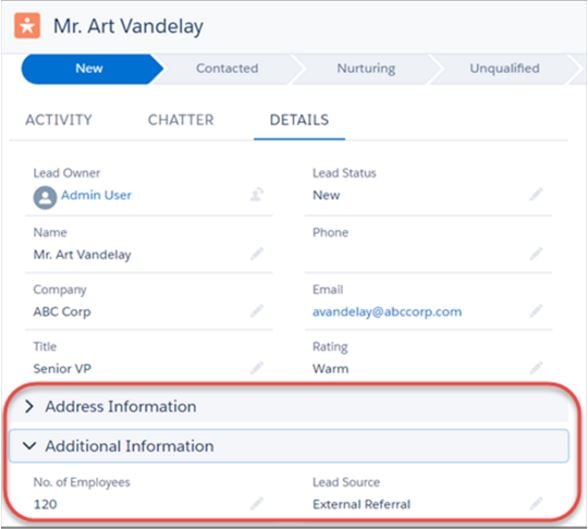Expand the Address Information section
The image size is (588, 529).
tap(288, 406)
